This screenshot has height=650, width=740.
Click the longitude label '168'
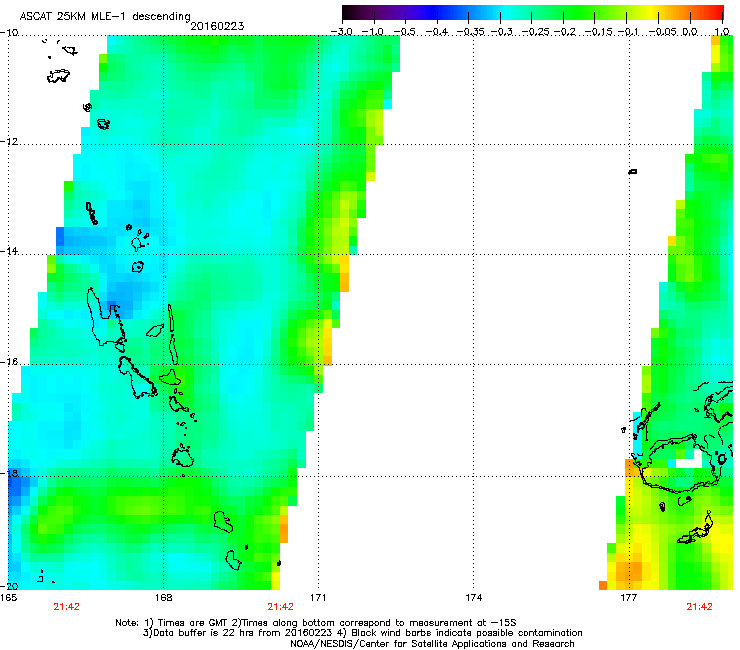coord(163,598)
